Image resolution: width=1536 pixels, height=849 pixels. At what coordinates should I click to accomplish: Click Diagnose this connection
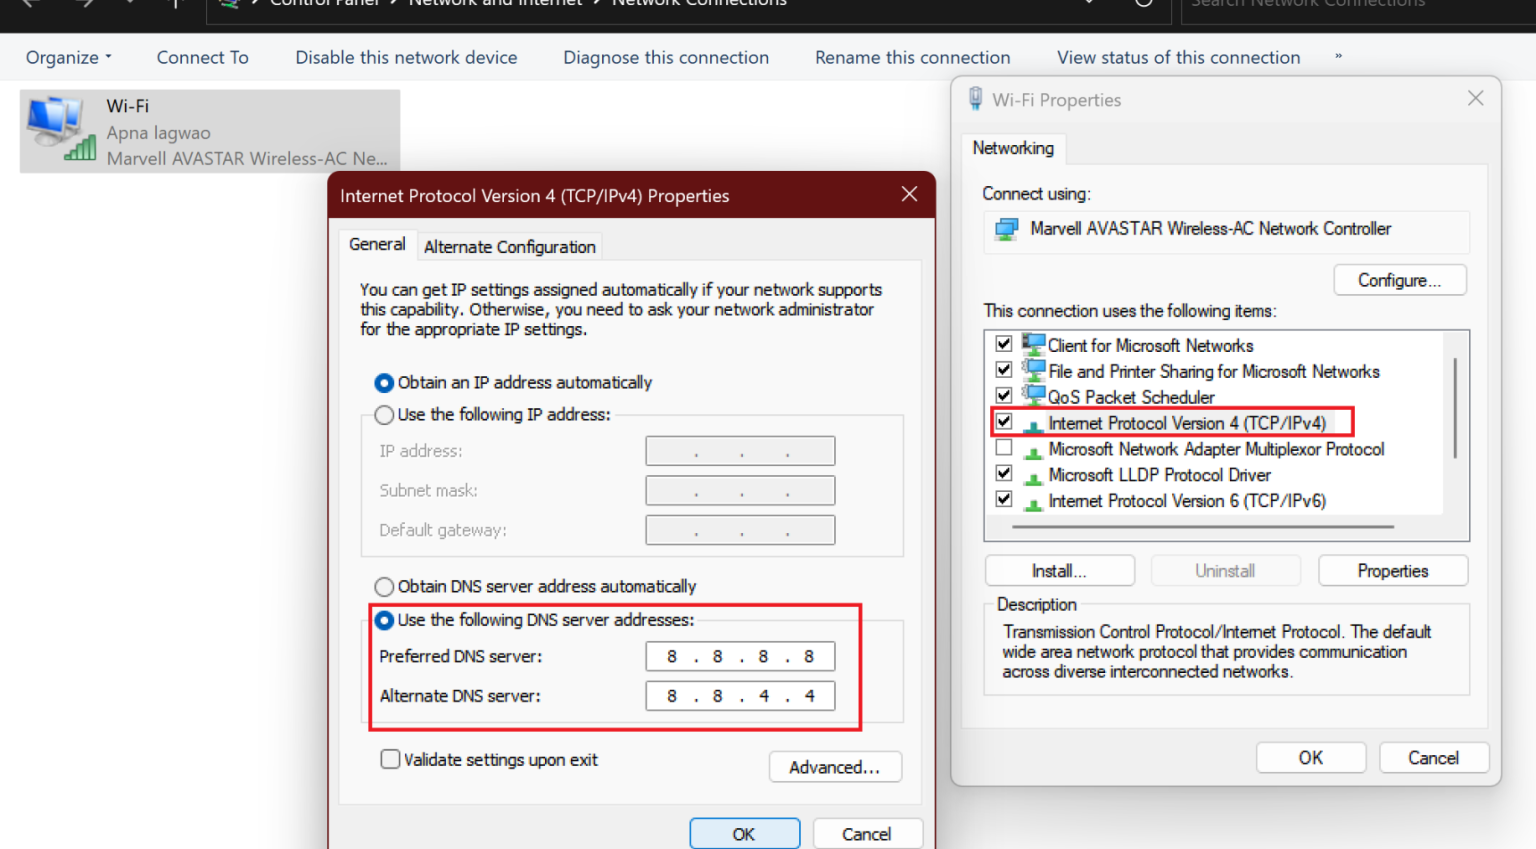pyautogui.click(x=666, y=58)
